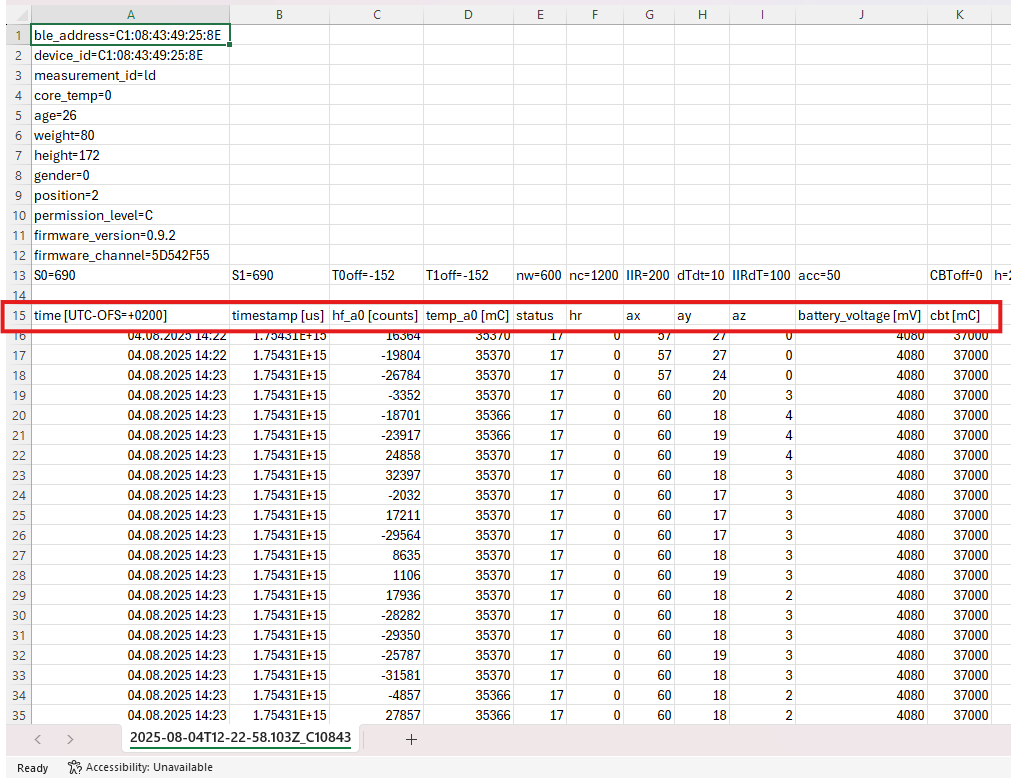Click cell CBToff=0

[x=959, y=275]
